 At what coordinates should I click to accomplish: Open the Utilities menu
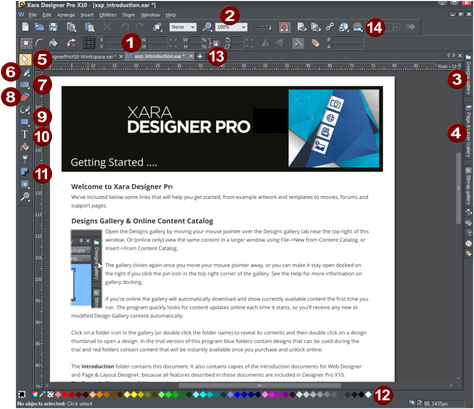[108, 15]
